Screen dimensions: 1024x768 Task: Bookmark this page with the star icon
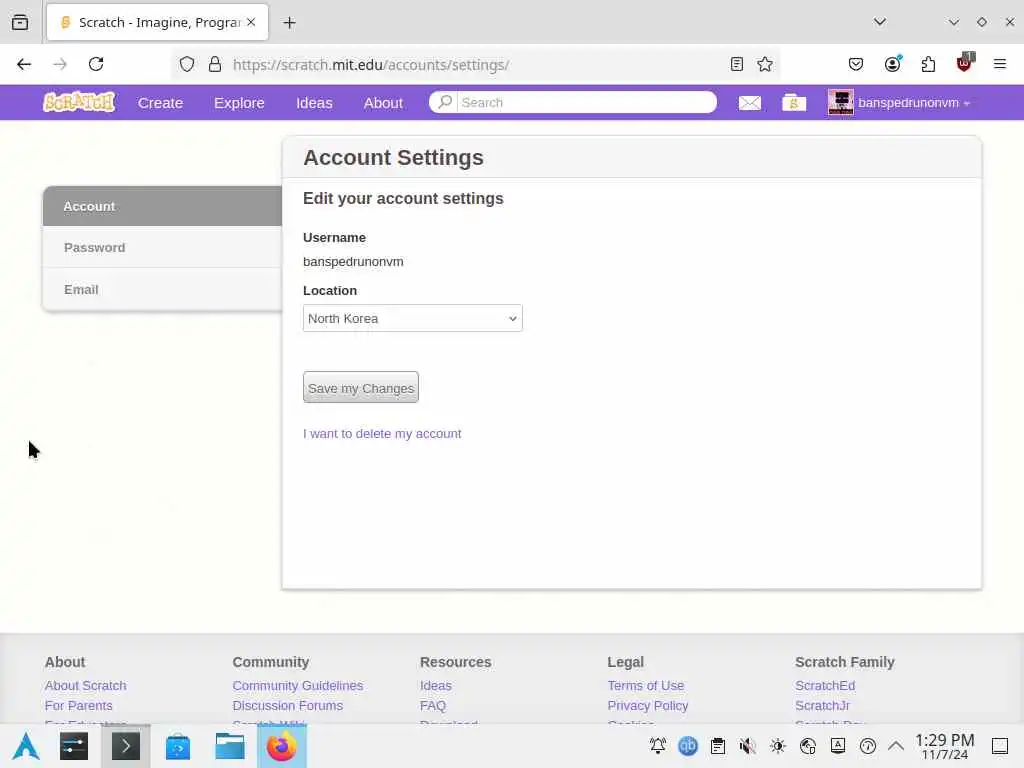coord(765,64)
